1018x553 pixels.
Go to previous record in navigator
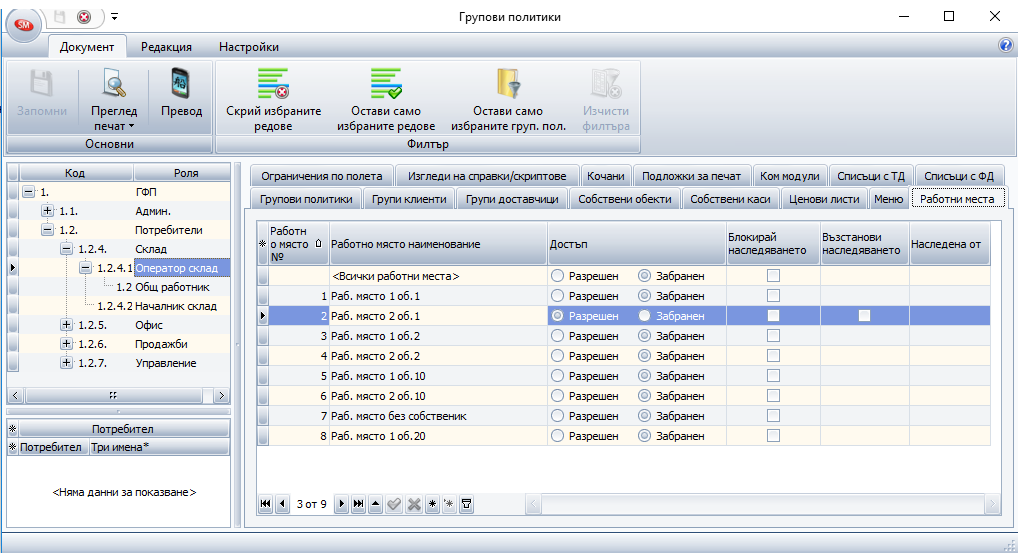coord(282,504)
